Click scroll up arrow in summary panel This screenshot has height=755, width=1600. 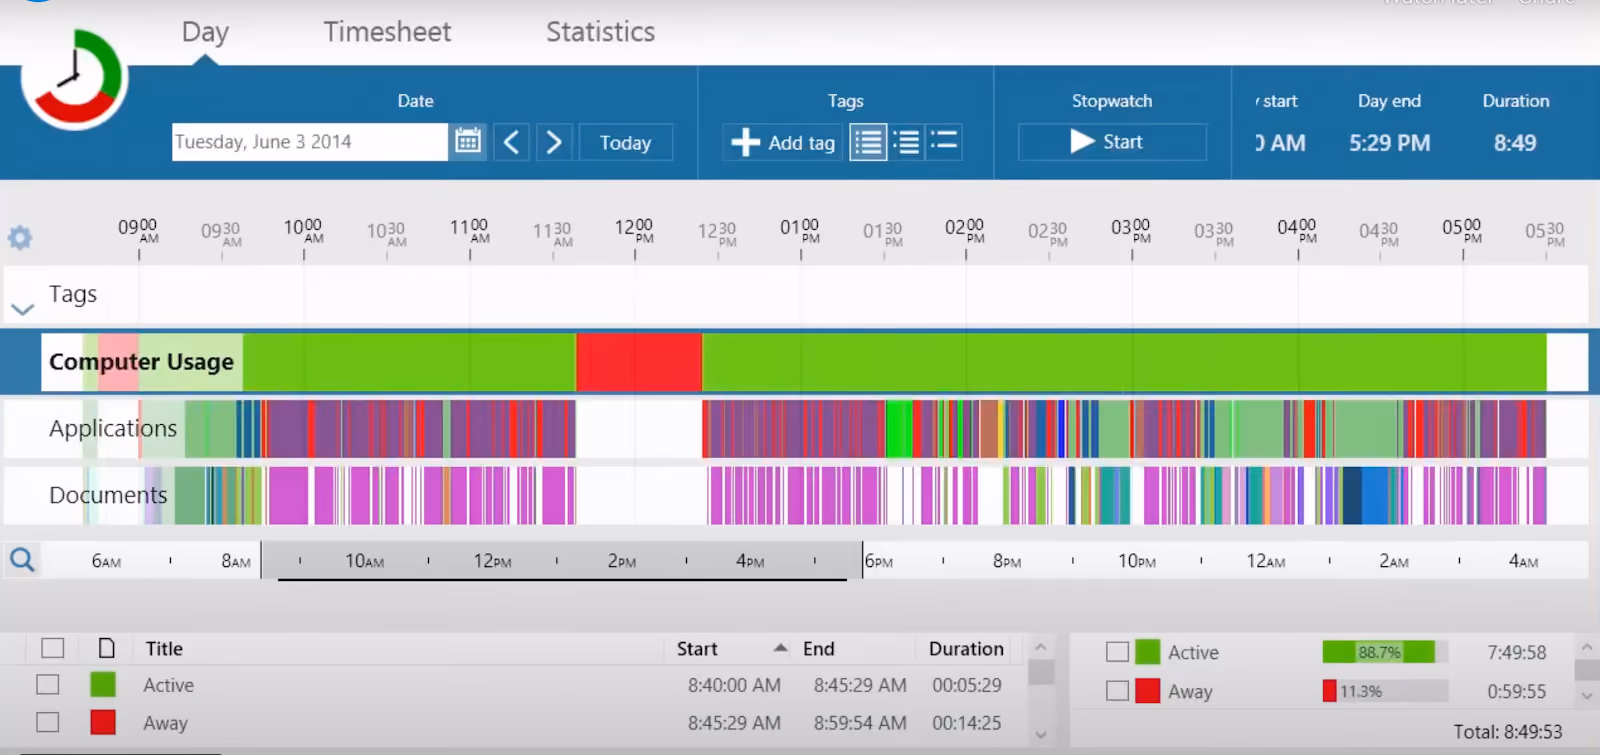pos(1586,648)
